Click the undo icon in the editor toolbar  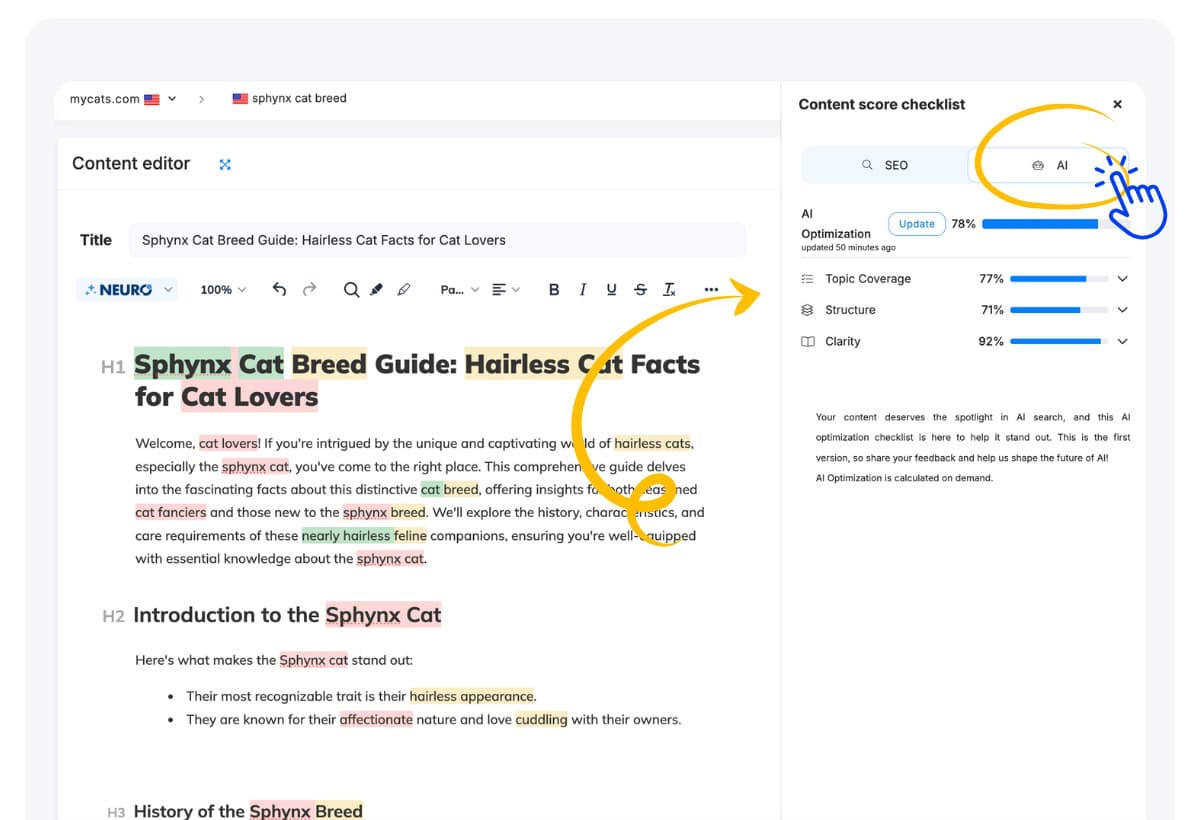[280, 289]
